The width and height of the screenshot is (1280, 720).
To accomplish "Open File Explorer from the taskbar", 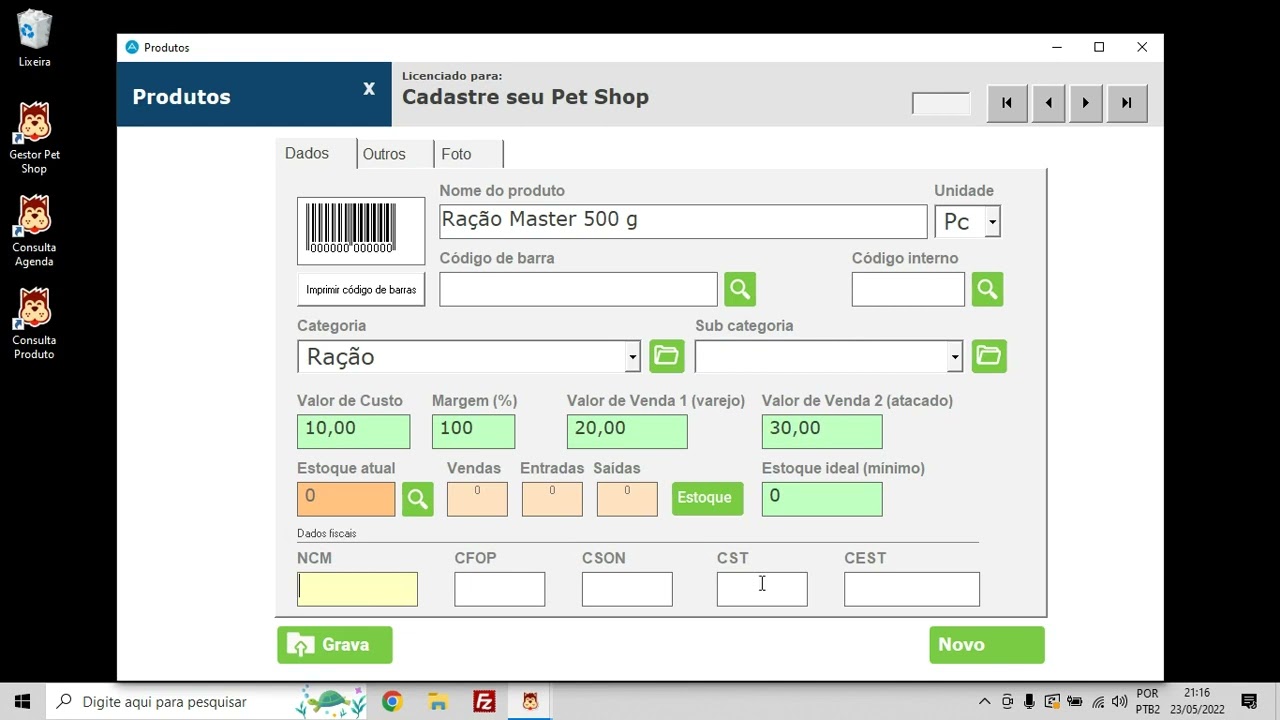I will (x=438, y=702).
